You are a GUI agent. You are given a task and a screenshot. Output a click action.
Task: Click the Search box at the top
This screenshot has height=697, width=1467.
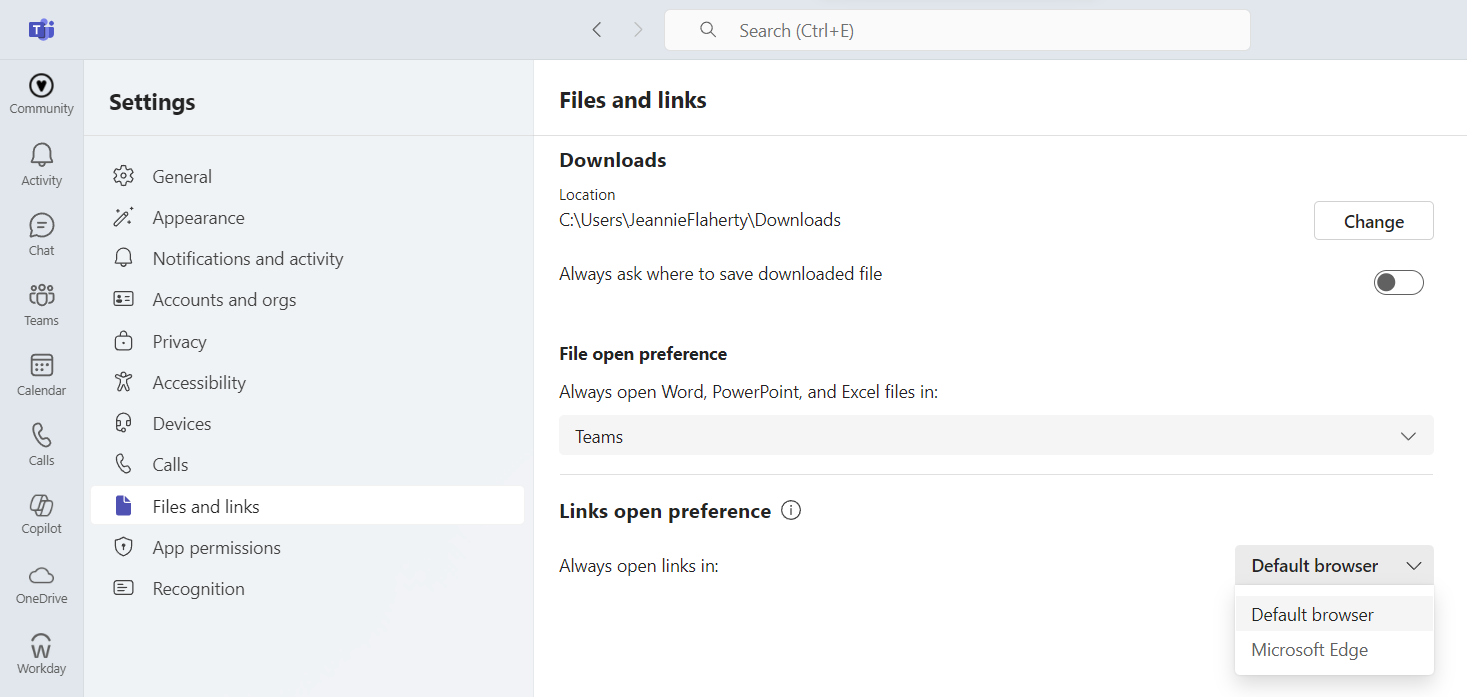tap(957, 30)
